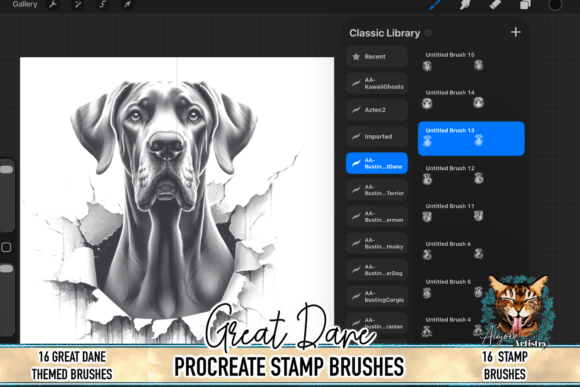Select the AA-bustingCorgis brush set
Image resolution: width=580 pixels, height=387 pixels.
pyautogui.click(x=377, y=296)
